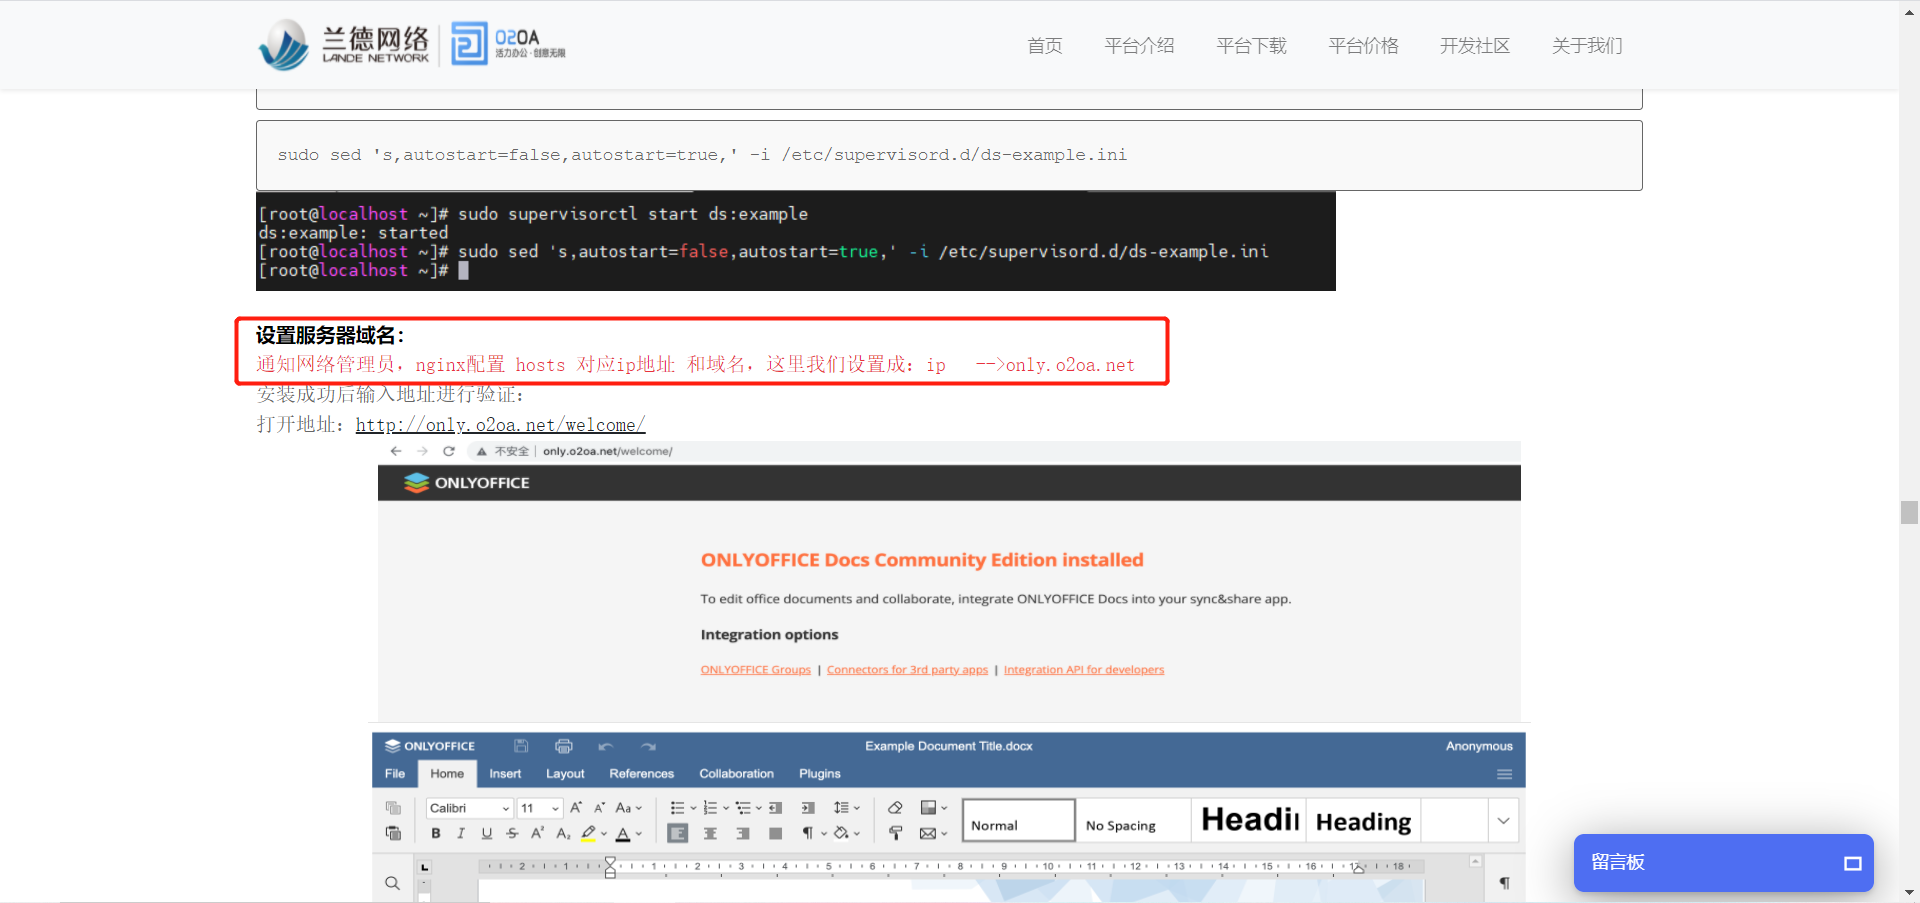Open the 留言板 message board button
The width and height of the screenshot is (1920, 903).
(1724, 863)
